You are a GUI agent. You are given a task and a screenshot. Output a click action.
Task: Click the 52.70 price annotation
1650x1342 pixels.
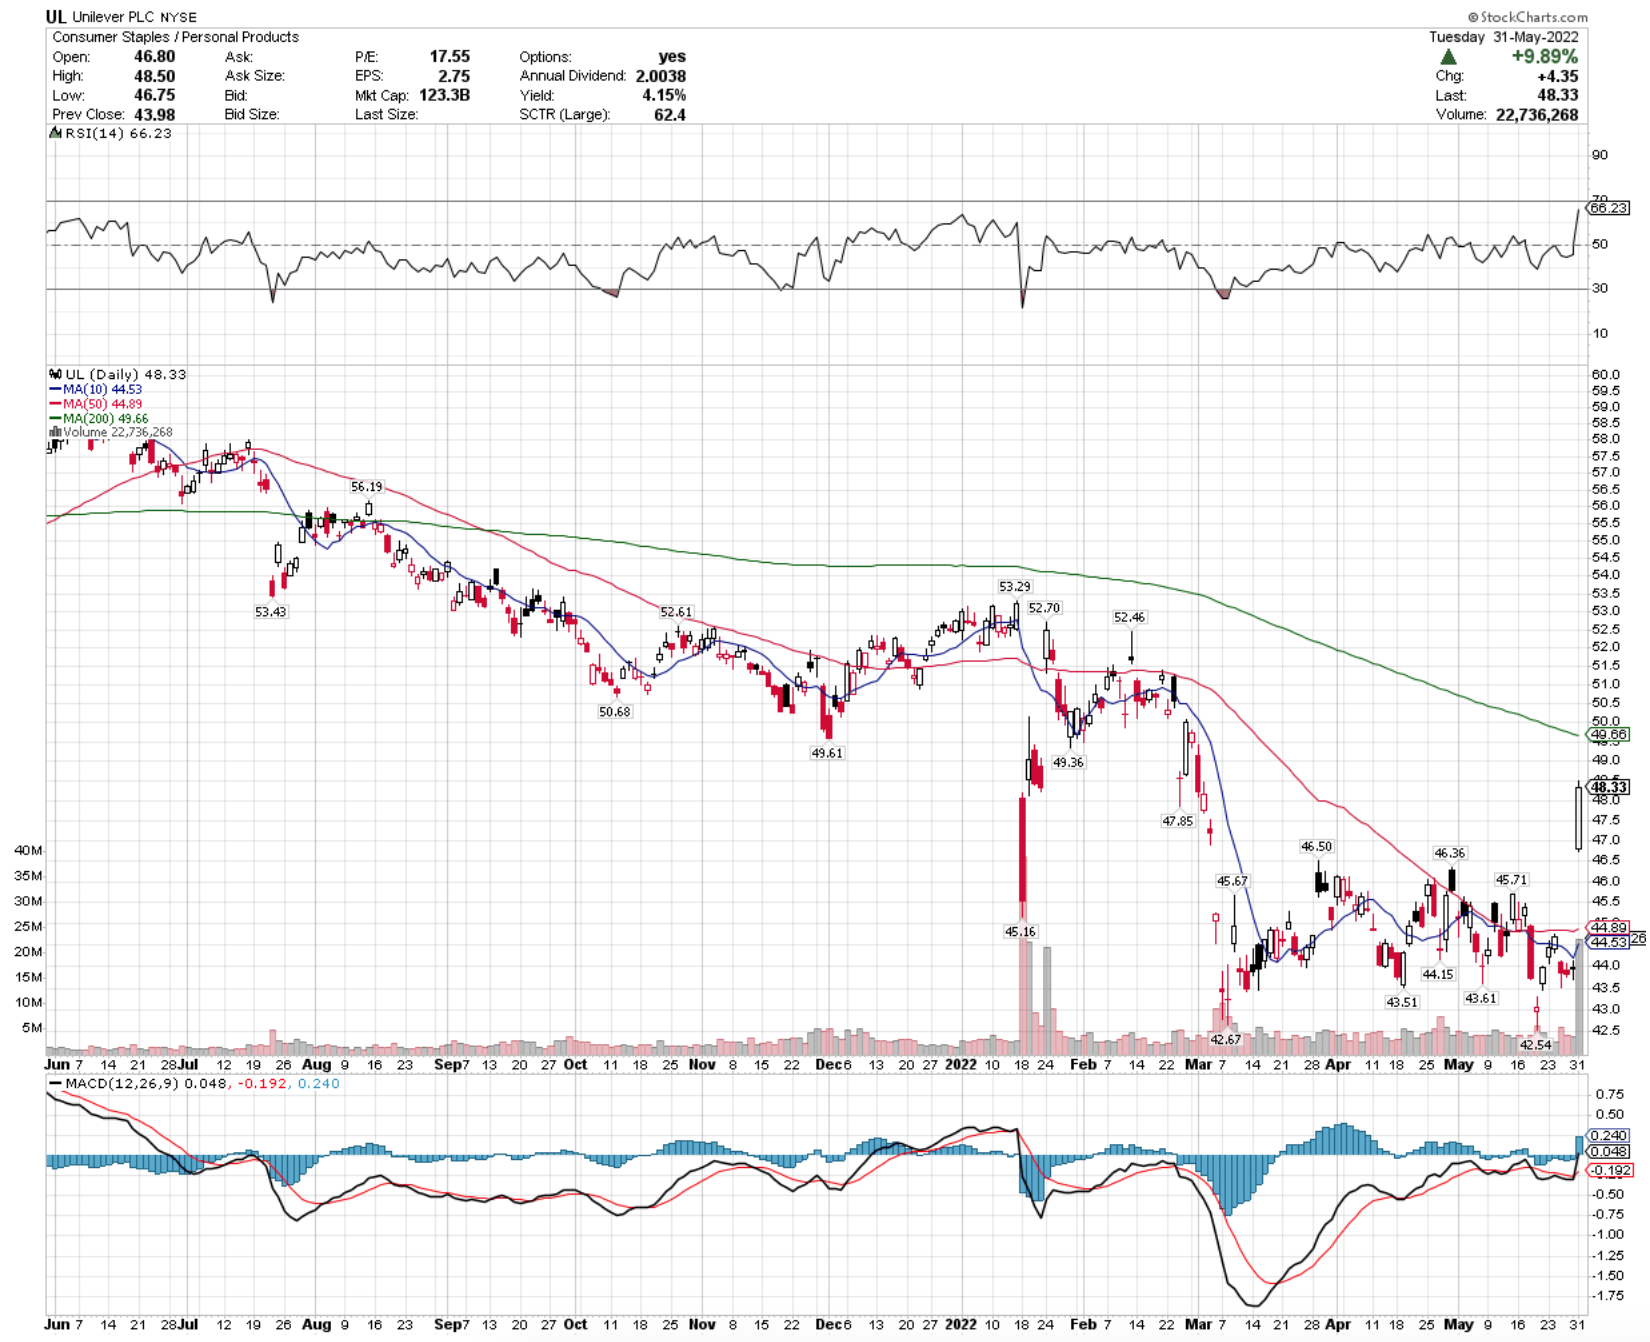pos(1044,608)
